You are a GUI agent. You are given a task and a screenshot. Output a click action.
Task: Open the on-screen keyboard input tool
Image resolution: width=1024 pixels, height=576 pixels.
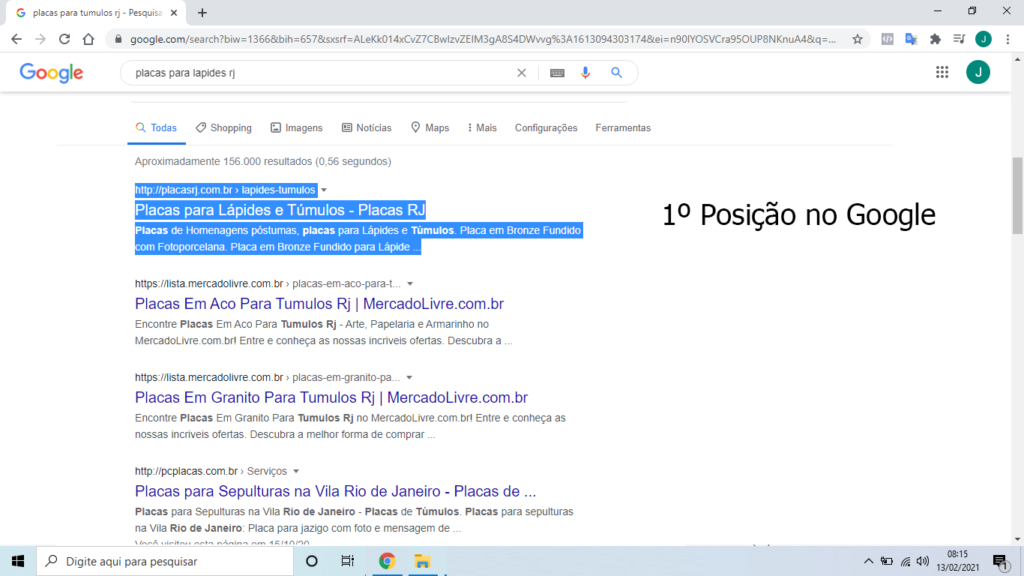pos(557,73)
